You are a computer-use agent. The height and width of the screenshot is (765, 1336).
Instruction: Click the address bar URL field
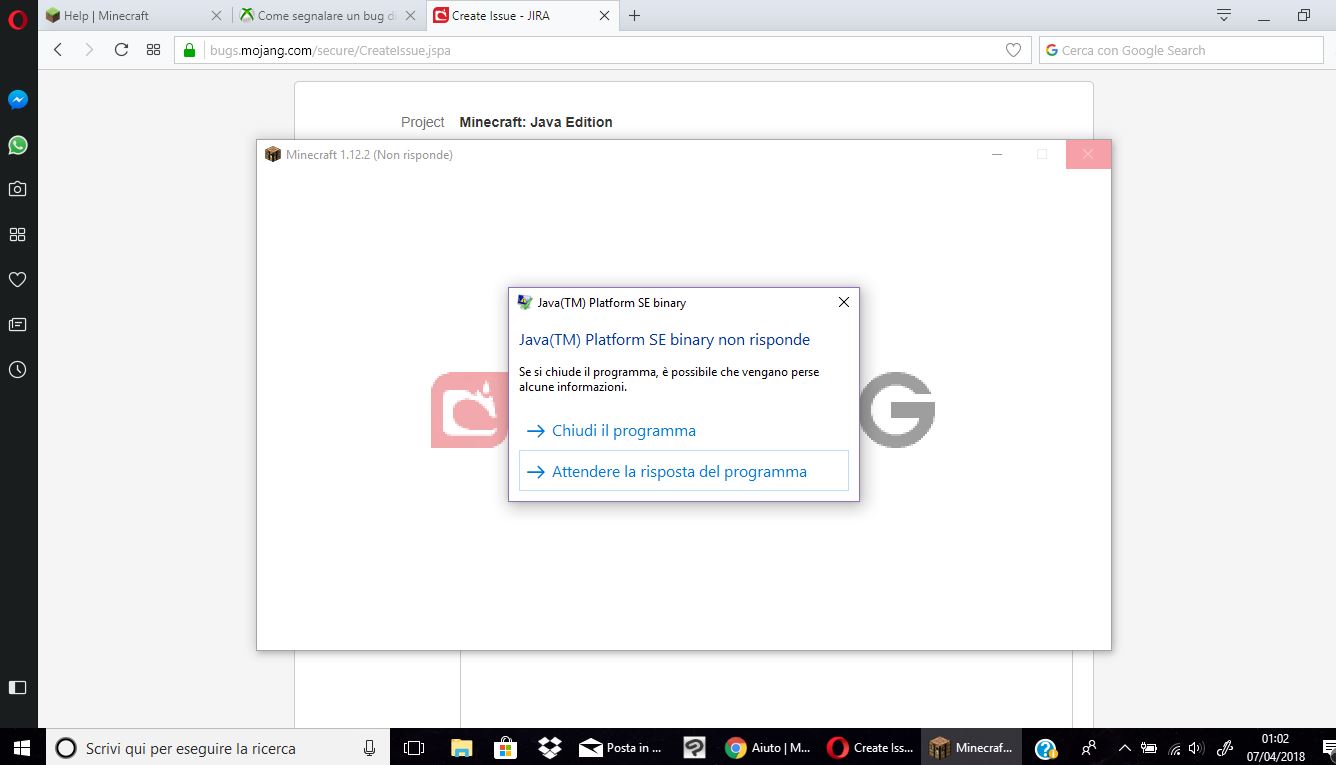pos(603,50)
